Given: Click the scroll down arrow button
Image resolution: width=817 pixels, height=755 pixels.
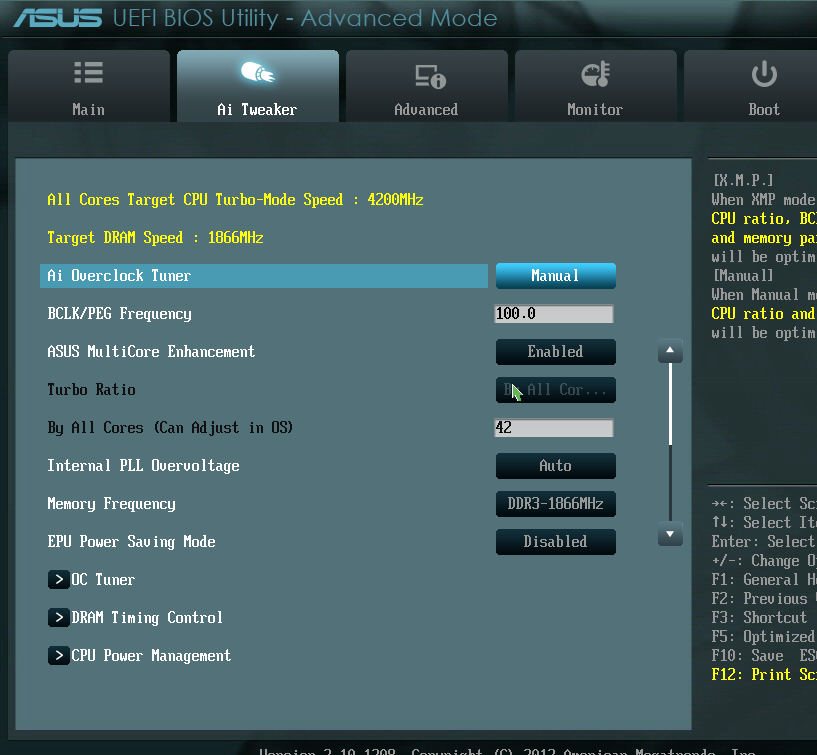Looking at the screenshot, I should pyautogui.click(x=670, y=534).
